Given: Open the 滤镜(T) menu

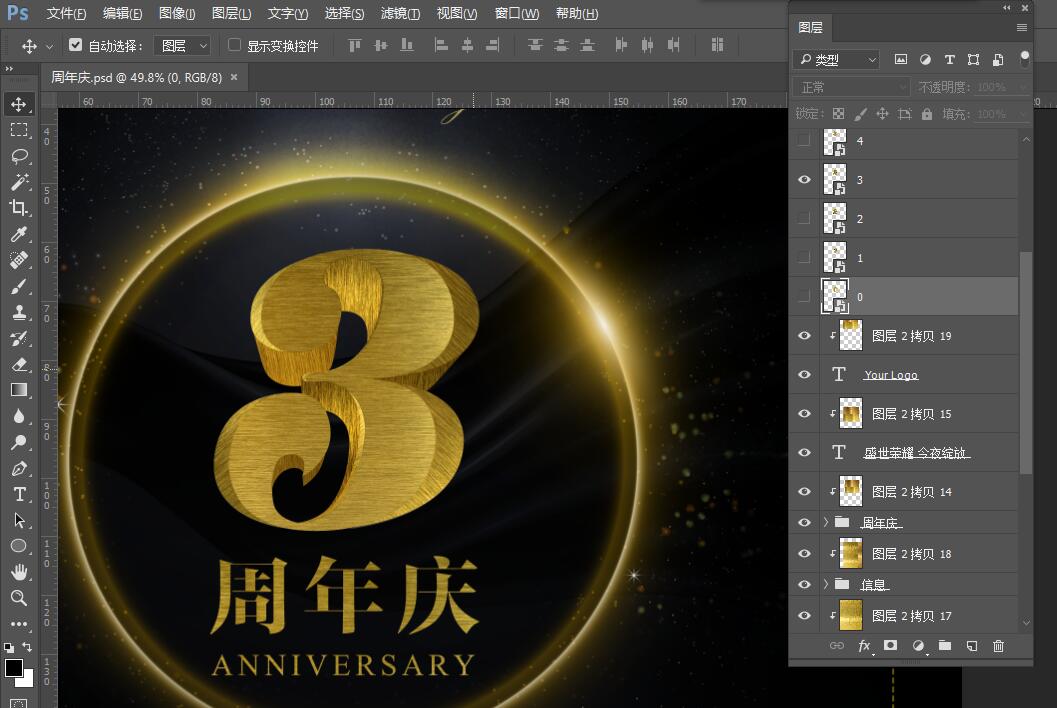Looking at the screenshot, I should tap(400, 13).
